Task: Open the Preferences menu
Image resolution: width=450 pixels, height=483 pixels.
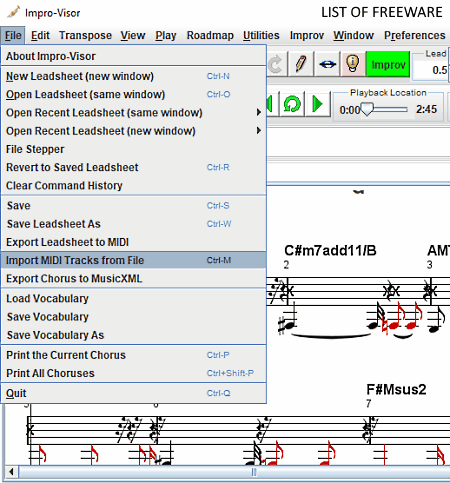Action: 415,35
